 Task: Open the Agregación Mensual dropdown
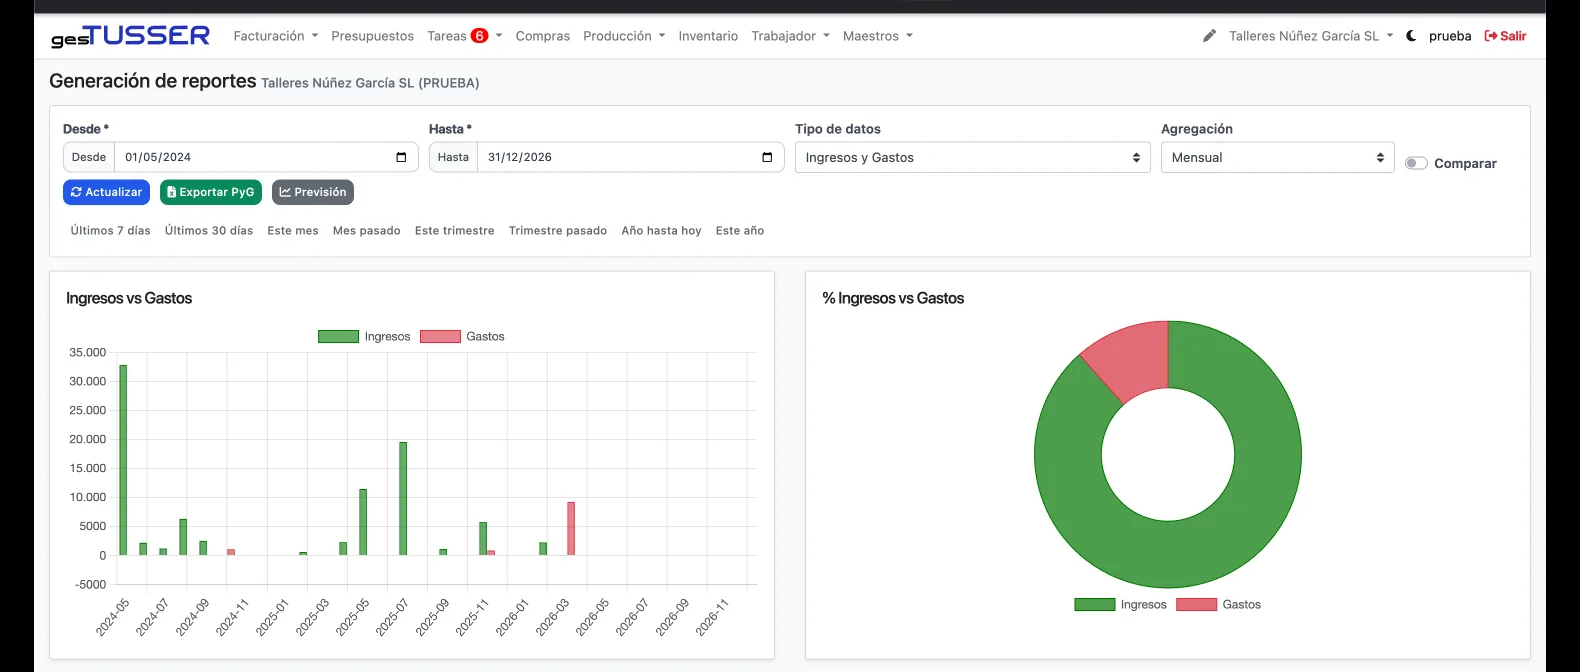pyautogui.click(x=1277, y=158)
